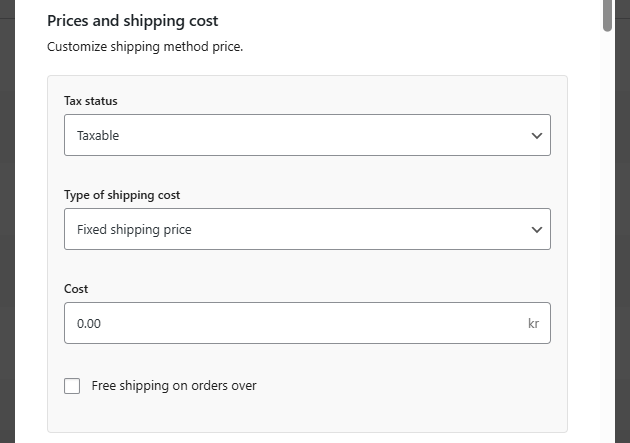Select the Taxable value text

click(x=98, y=136)
